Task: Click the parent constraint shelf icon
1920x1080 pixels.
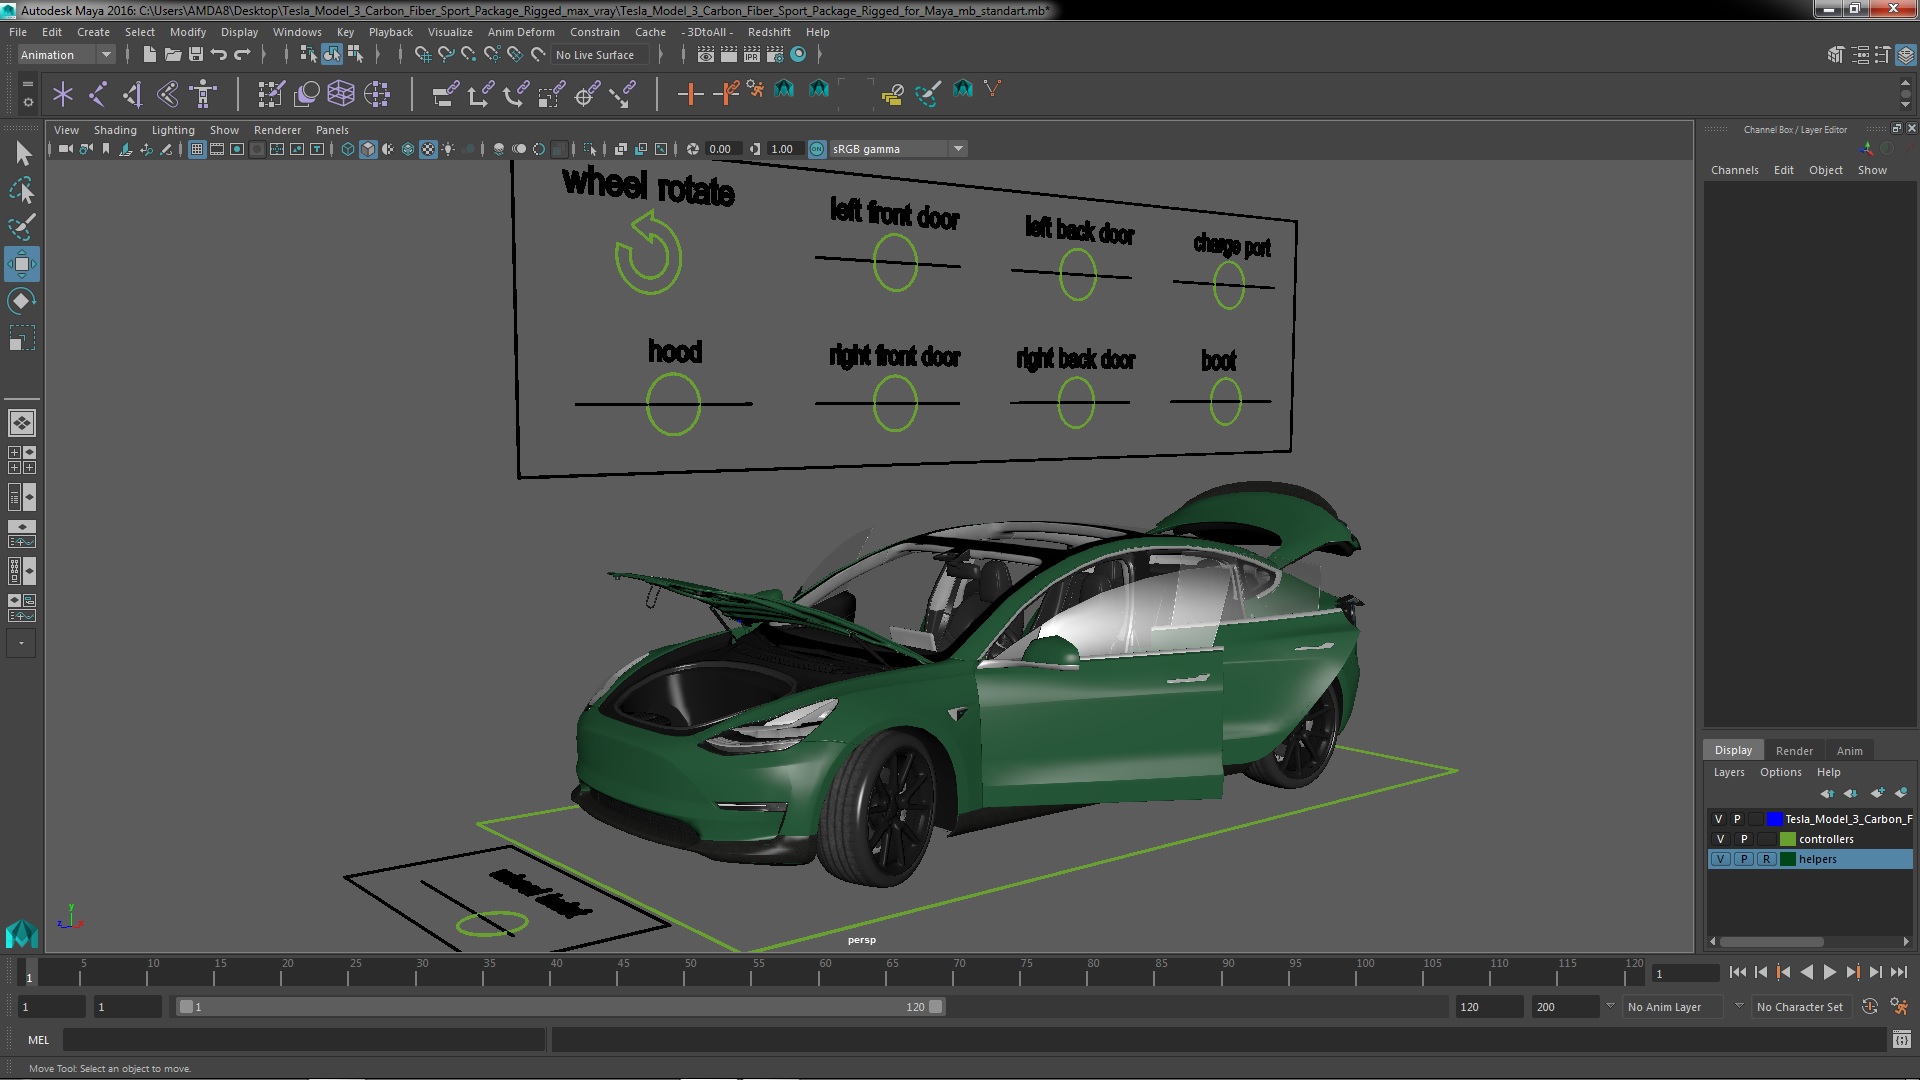Action: tap(446, 95)
